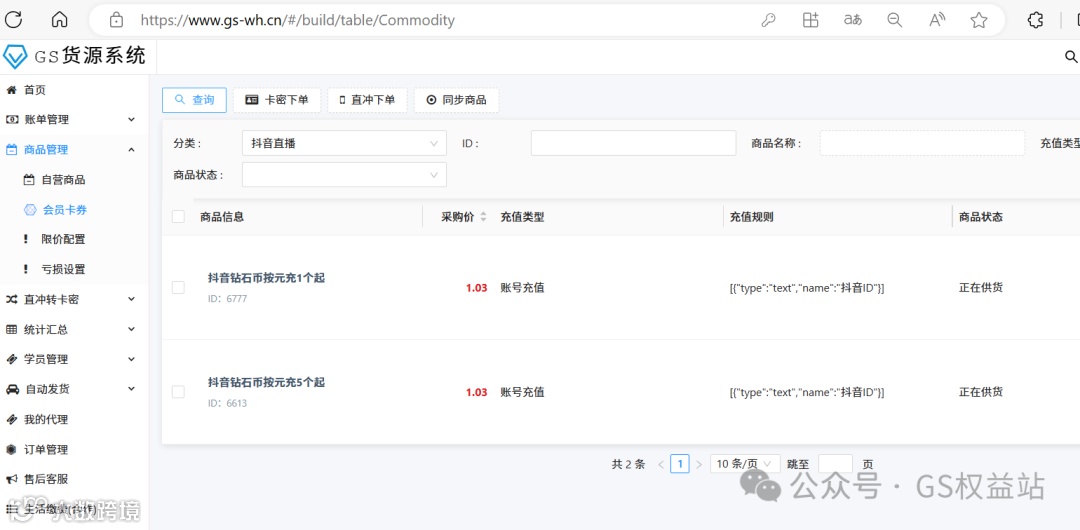Click the GS货源系统 diamond logo
The image size is (1080, 530).
tap(15, 57)
